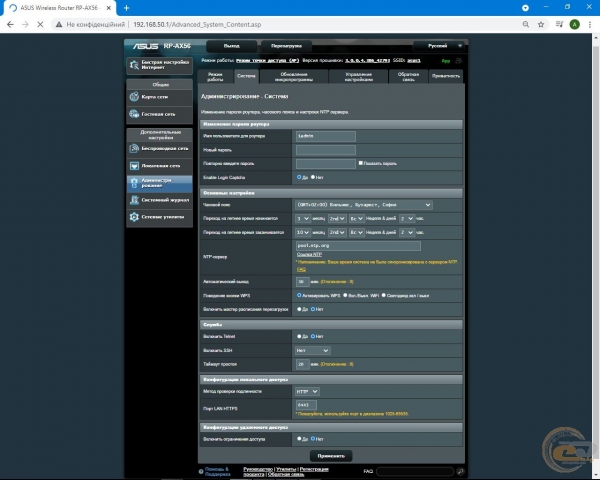The width and height of the screenshot is (600, 480).
Task: Click the App link icon in header
Action: (445, 61)
